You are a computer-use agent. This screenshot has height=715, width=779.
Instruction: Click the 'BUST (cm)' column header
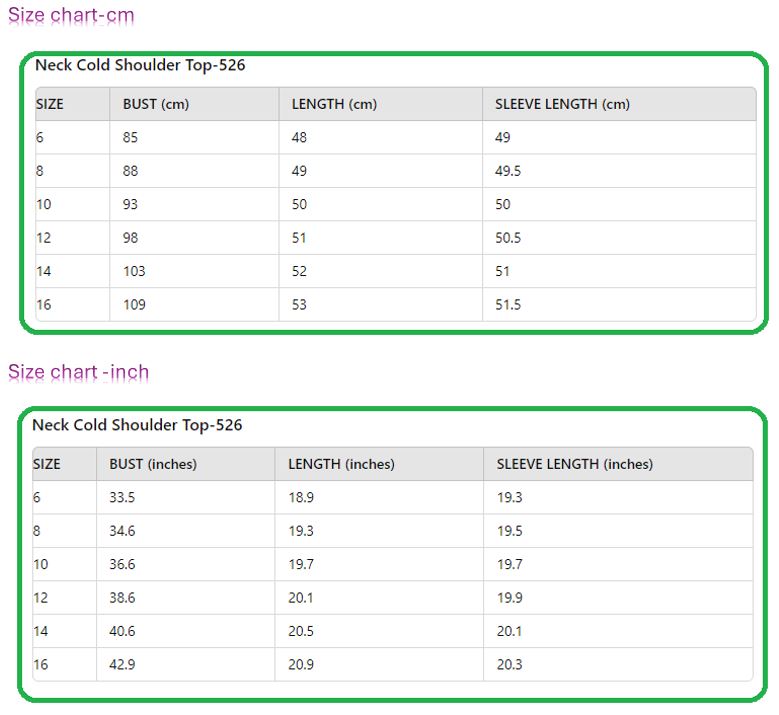pyautogui.click(x=156, y=104)
